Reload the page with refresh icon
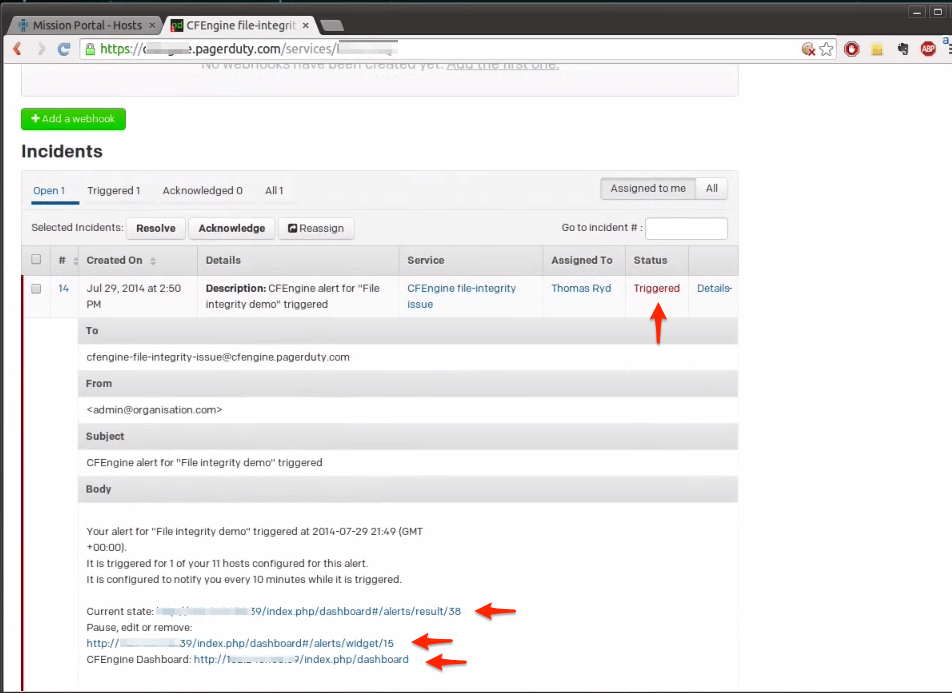Screen dimensions: 952x693 point(64,48)
